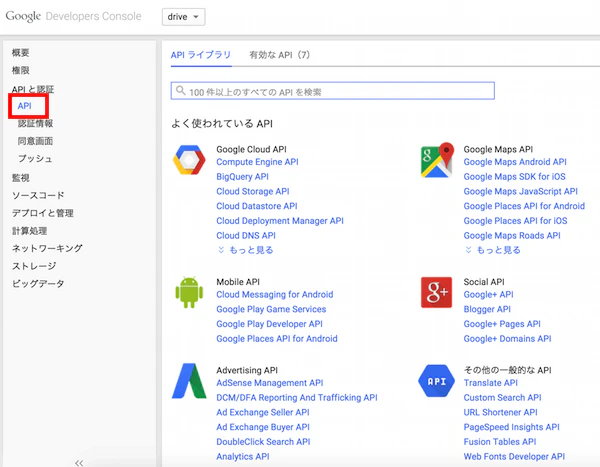Select API と認証 in the sidebar
600x467 pixels.
(33, 89)
